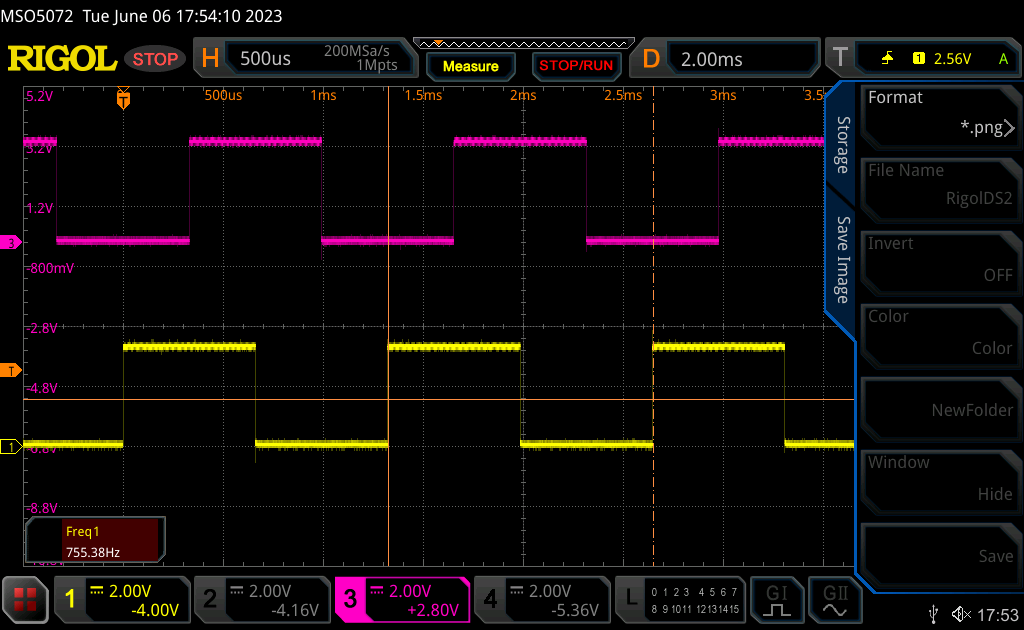Open the 2.56V trigger level setting

(x=952, y=59)
